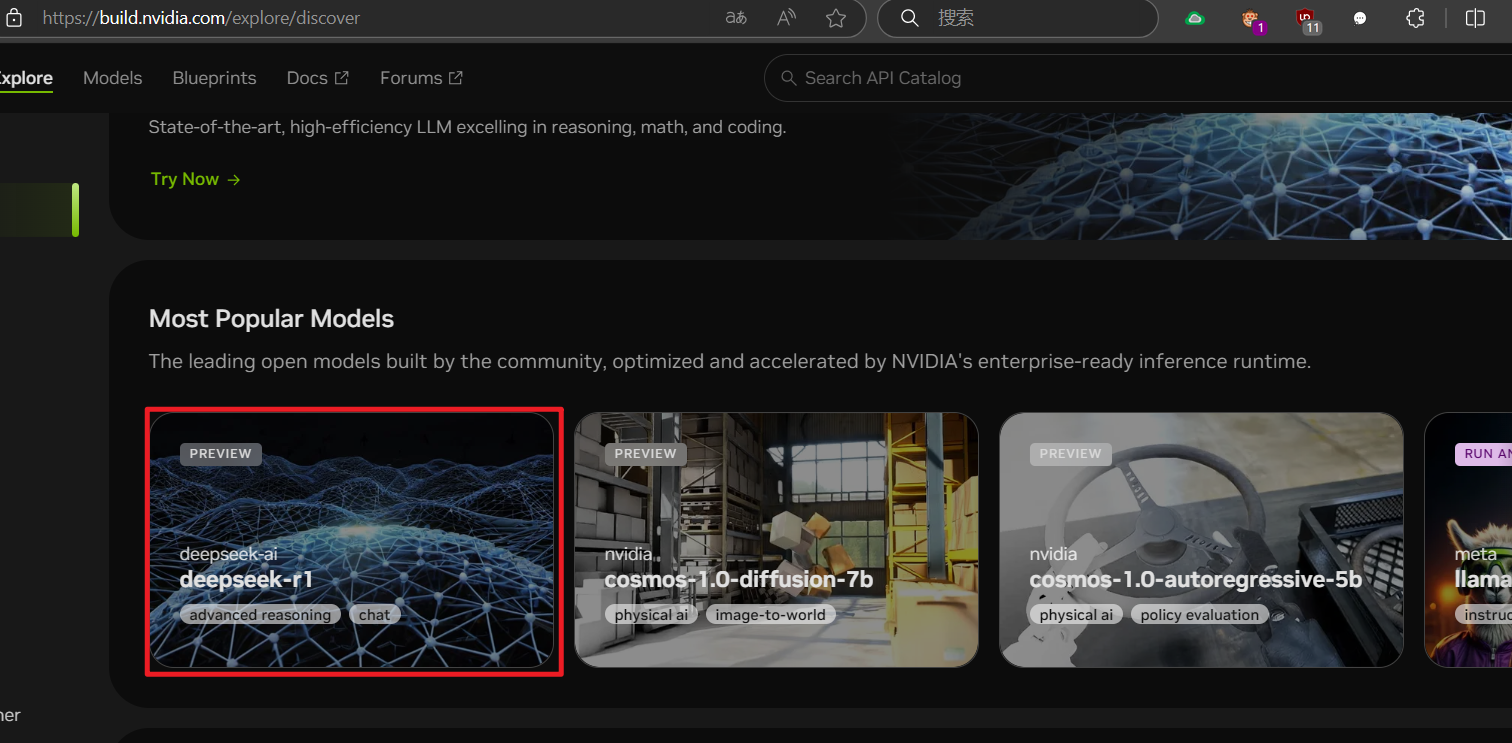1512x743 pixels.
Task: Focus the browser search box labeled 搜索
Action: (1017, 18)
